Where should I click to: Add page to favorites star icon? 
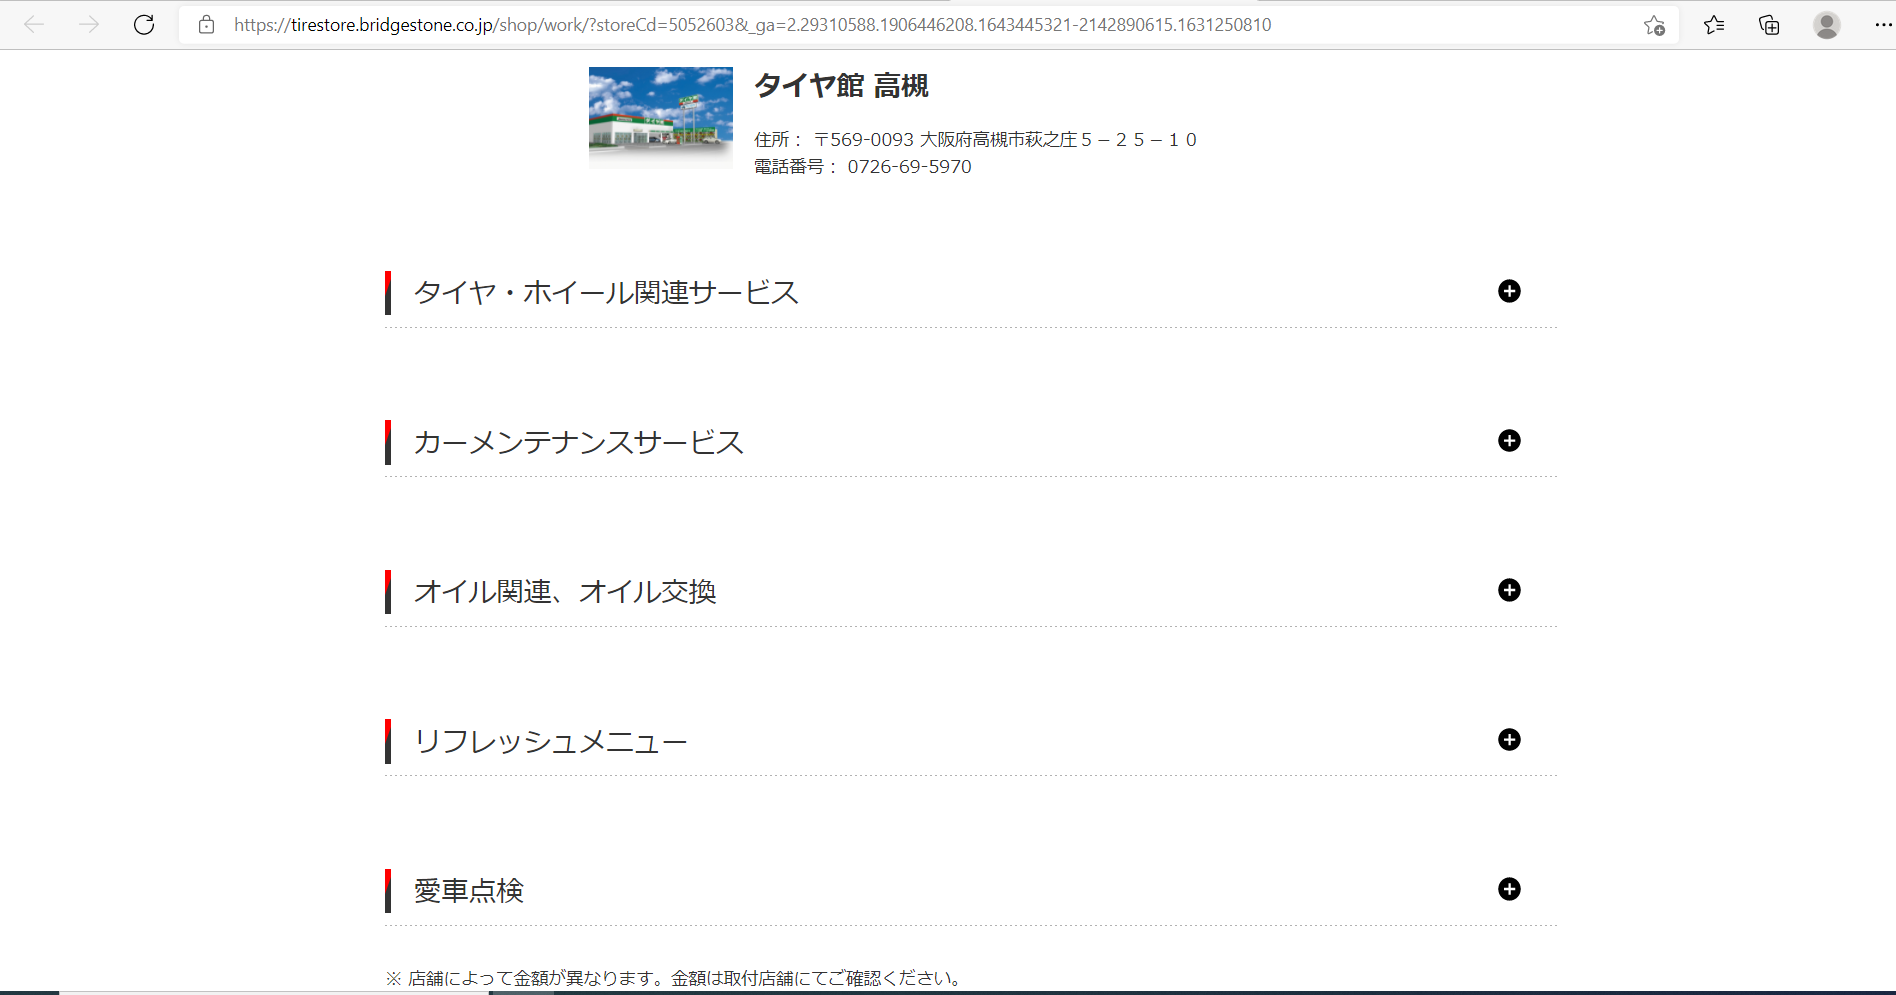[x=1654, y=25]
